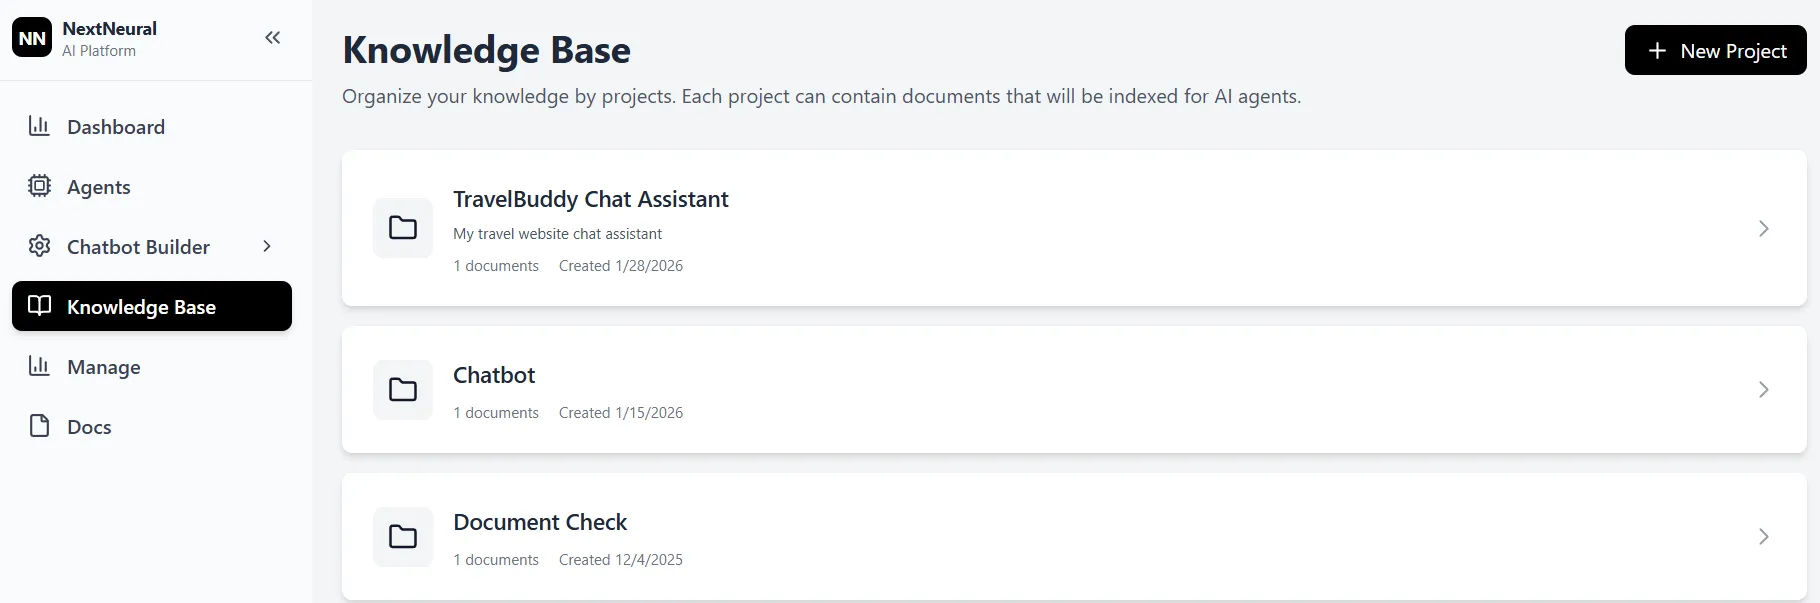This screenshot has height=603, width=1820.
Task: Collapse the sidebar with the double-chevron
Action: [x=272, y=38]
